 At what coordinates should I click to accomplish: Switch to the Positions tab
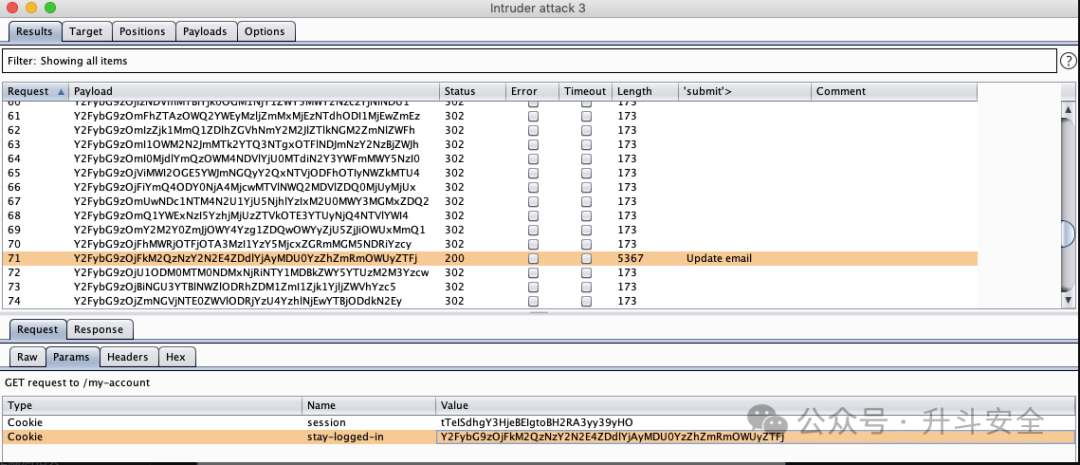[x=142, y=32]
